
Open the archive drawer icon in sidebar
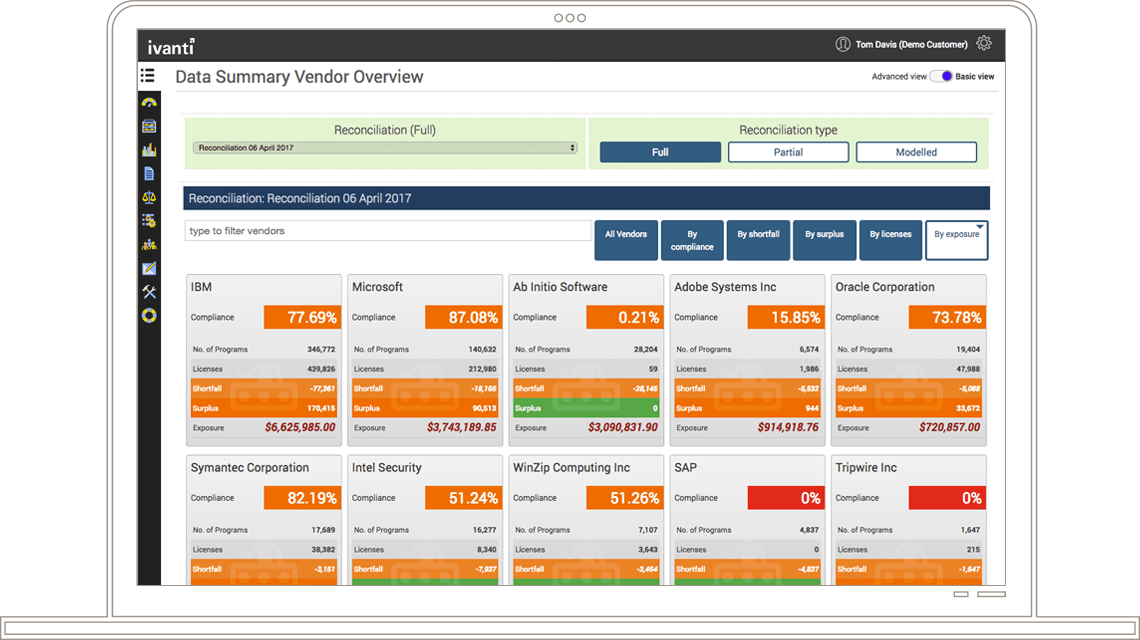pos(149,127)
